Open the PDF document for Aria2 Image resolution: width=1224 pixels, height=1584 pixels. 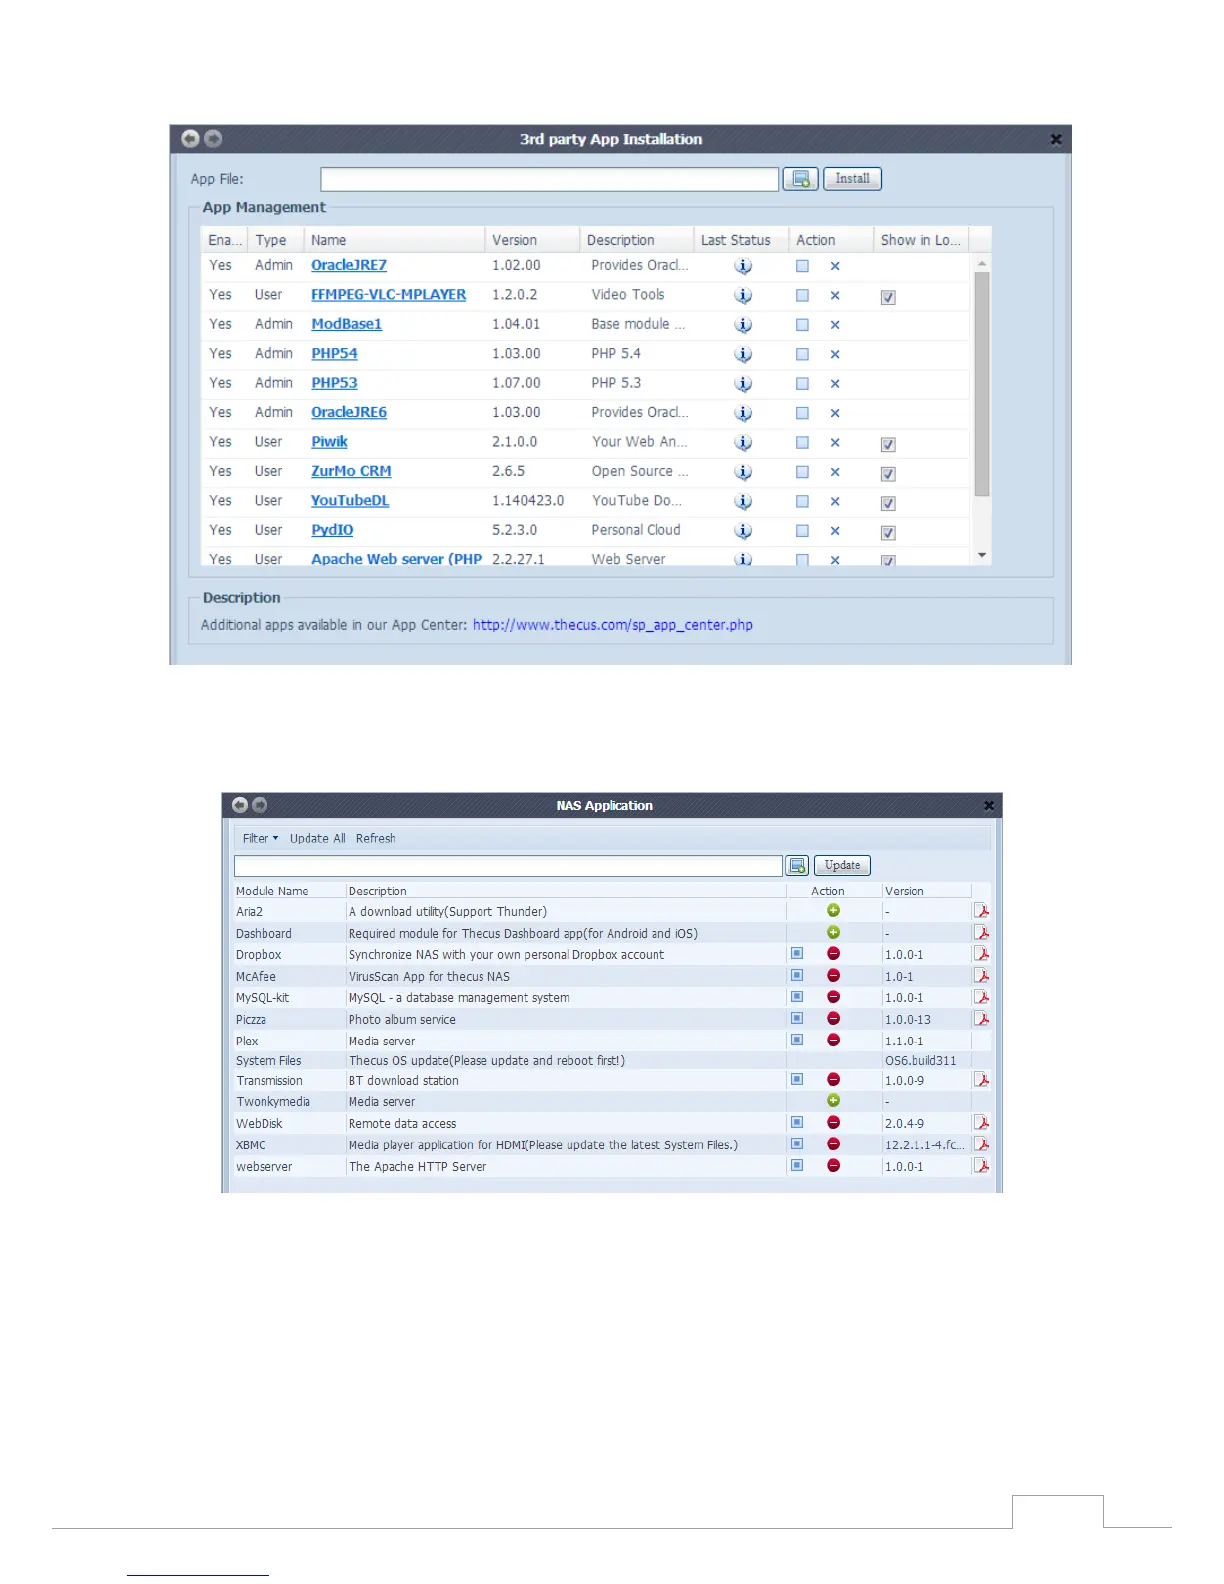981,911
